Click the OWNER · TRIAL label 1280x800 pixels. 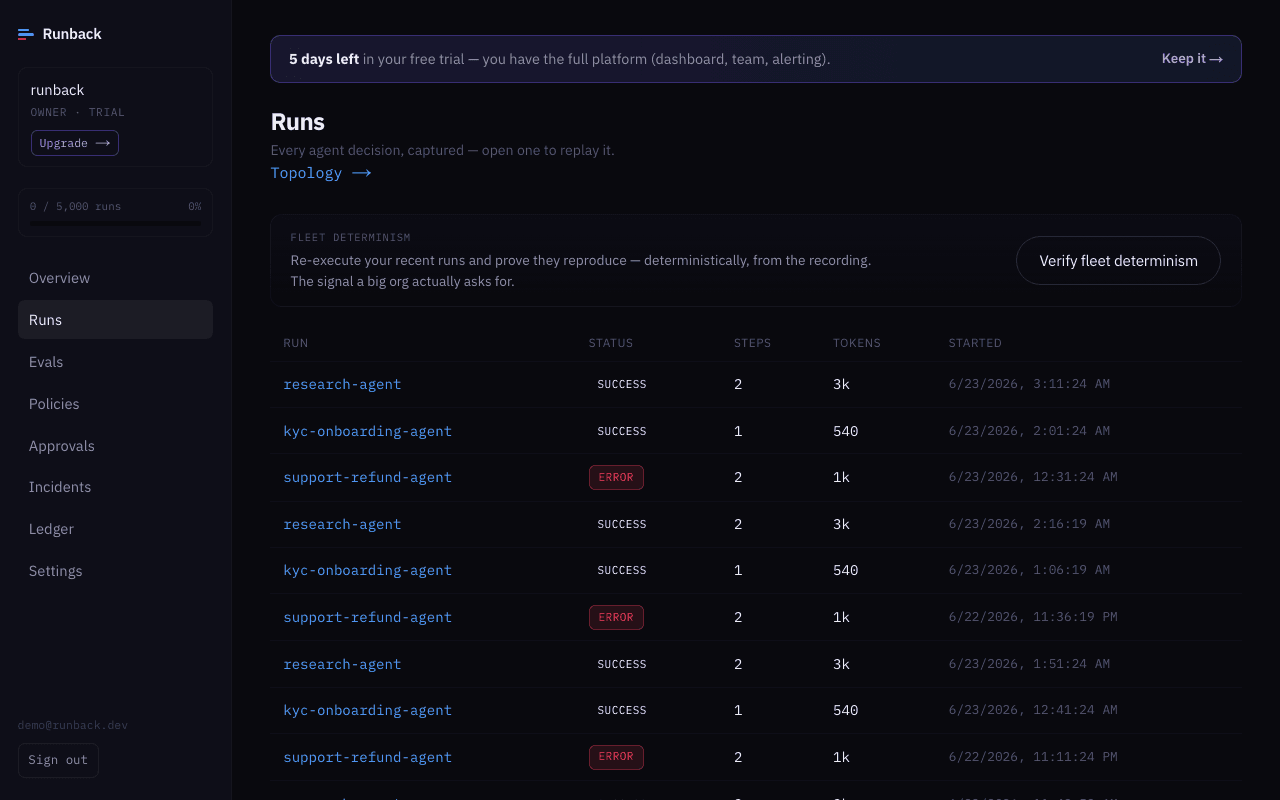tap(78, 113)
